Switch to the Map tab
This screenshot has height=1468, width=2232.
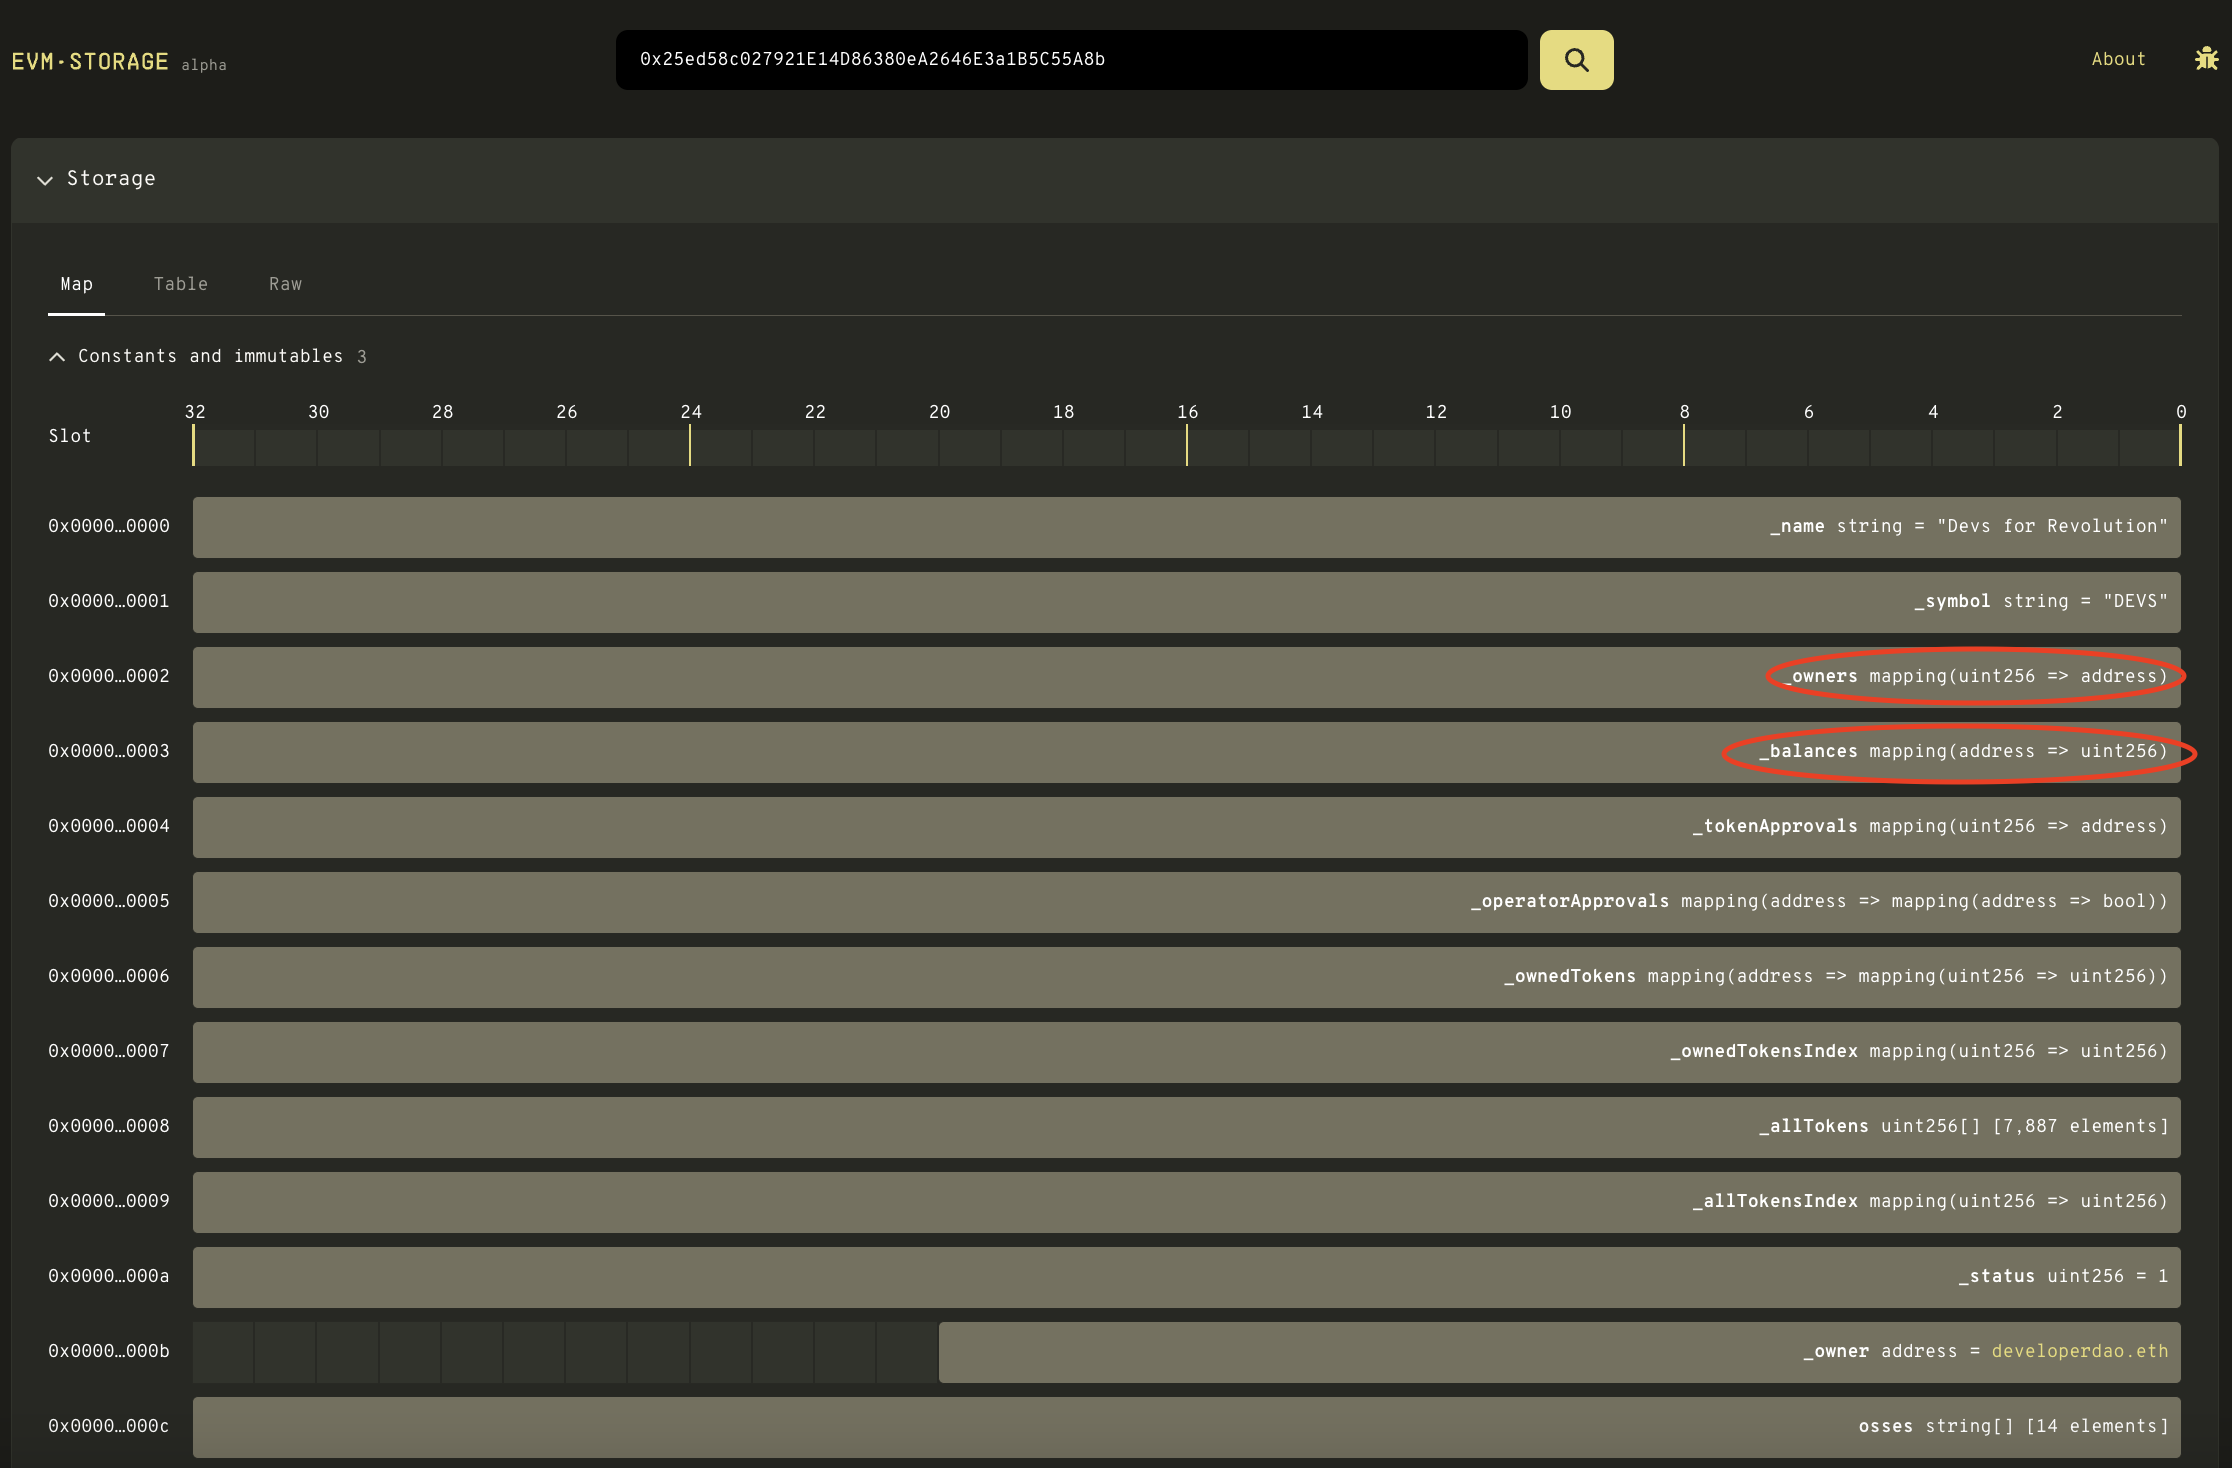coord(77,284)
